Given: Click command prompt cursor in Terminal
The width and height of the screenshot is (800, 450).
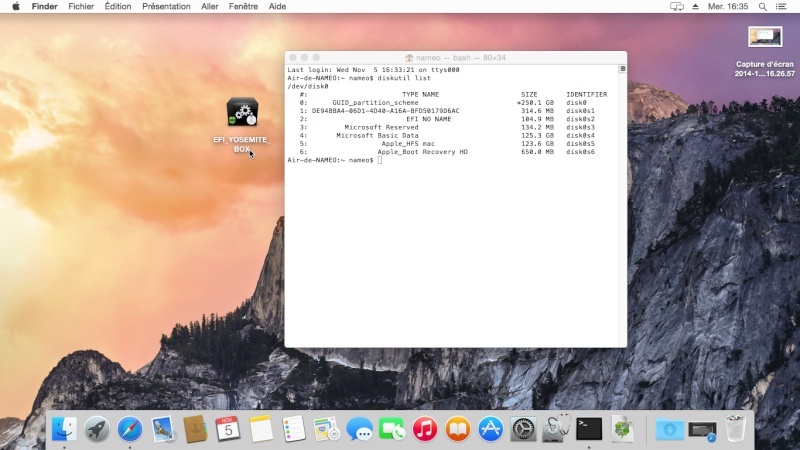Looking at the screenshot, I should [380, 160].
